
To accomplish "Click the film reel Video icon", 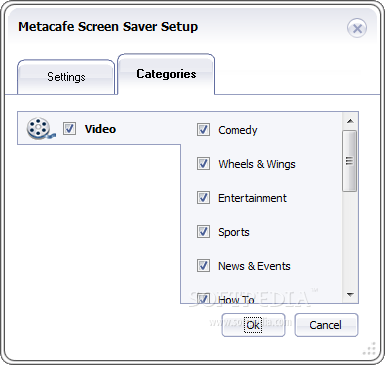I will coord(41,129).
